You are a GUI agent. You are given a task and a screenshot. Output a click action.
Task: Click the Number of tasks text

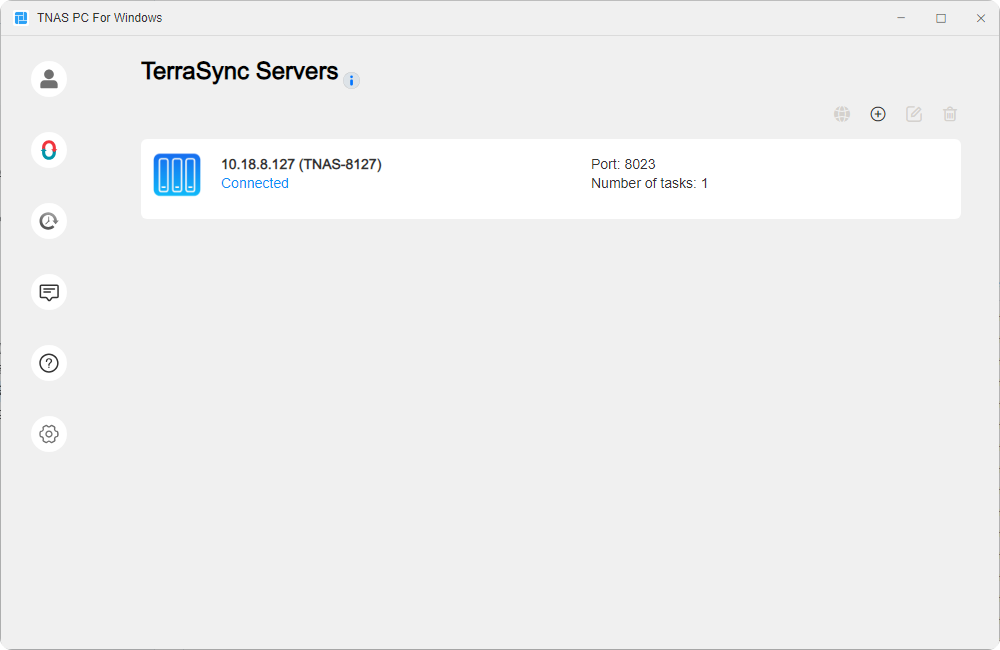pos(650,183)
